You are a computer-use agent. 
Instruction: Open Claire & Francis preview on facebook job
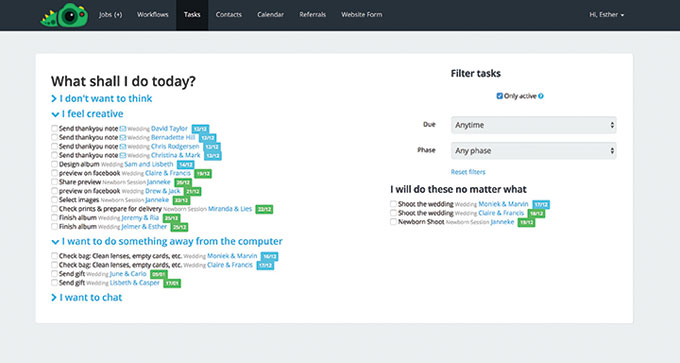pos(168,173)
